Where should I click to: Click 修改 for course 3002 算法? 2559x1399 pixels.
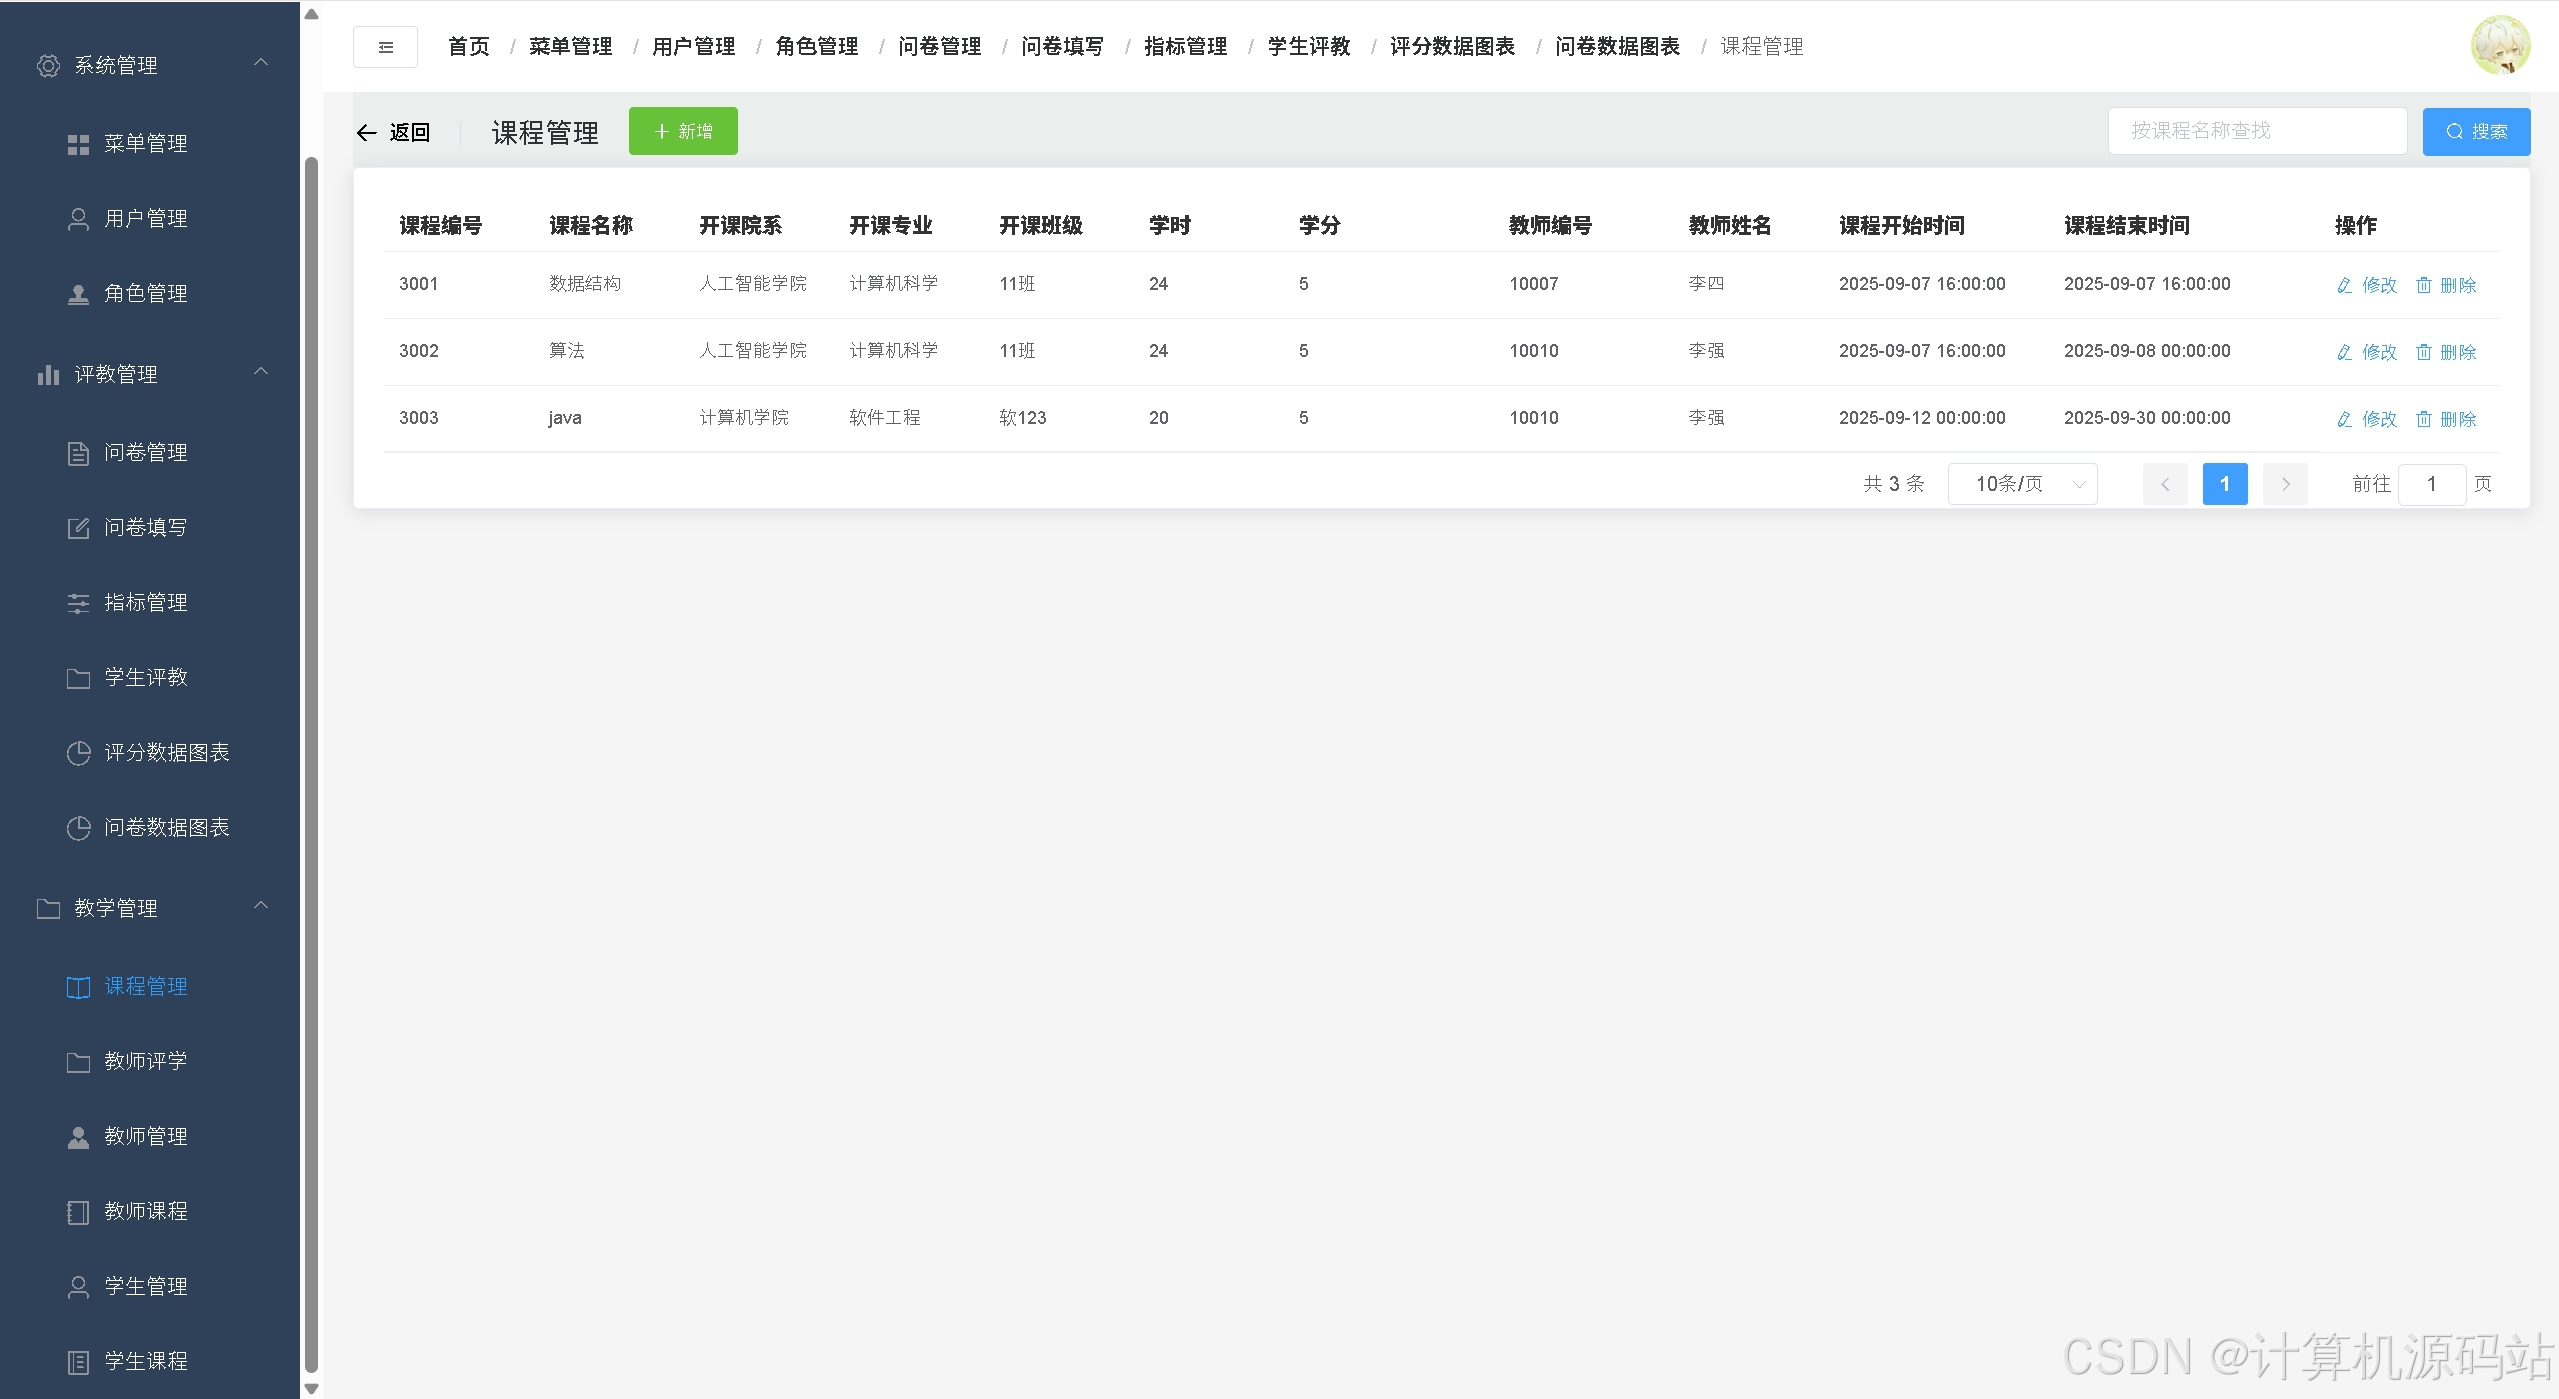point(2367,352)
